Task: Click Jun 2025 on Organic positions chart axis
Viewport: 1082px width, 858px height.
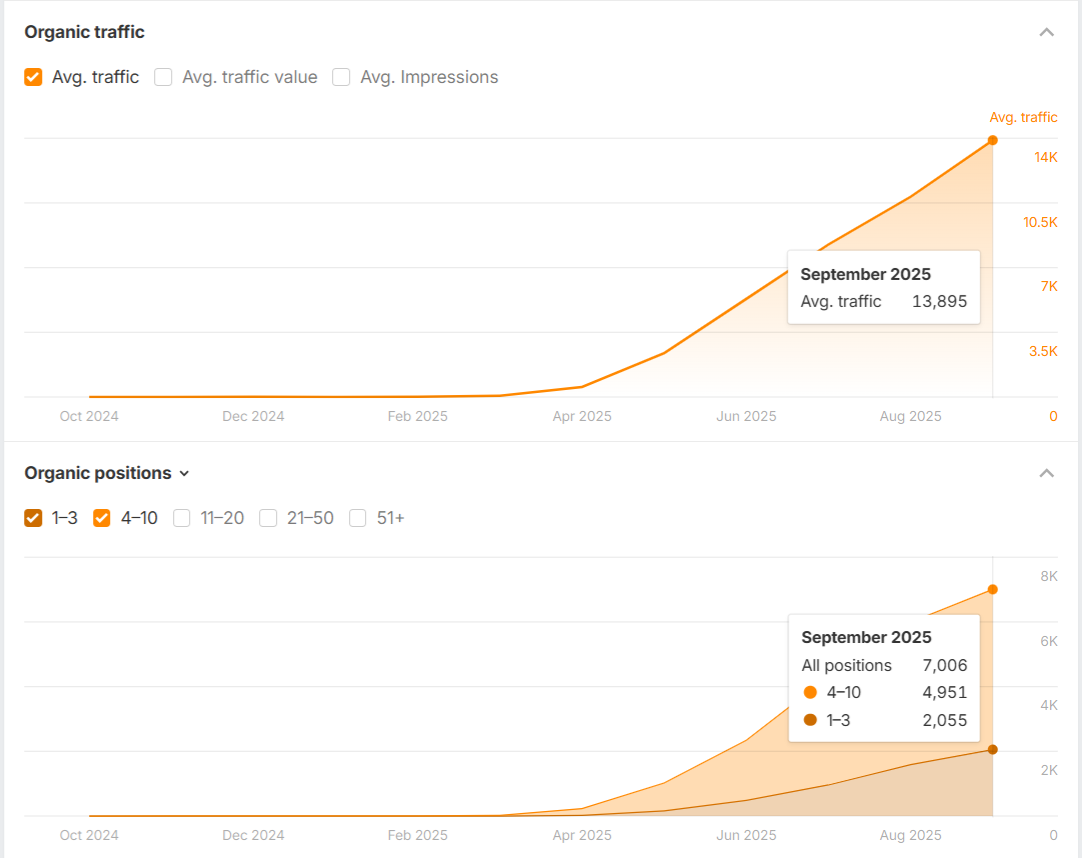Action: [746, 835]
